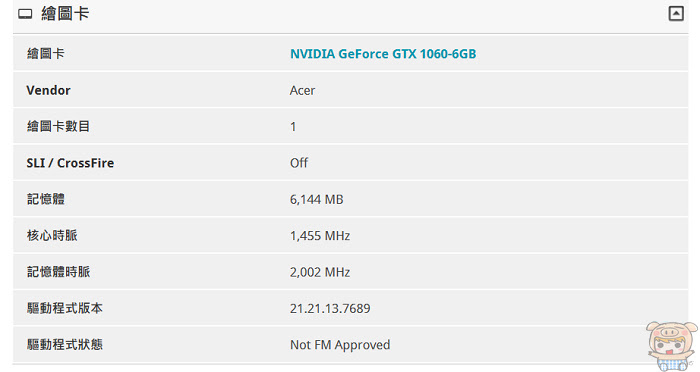Screen dimensions: 700x372
Task: Click the Off value for SLI / CrossFire
Action: (x=299, y=163)
